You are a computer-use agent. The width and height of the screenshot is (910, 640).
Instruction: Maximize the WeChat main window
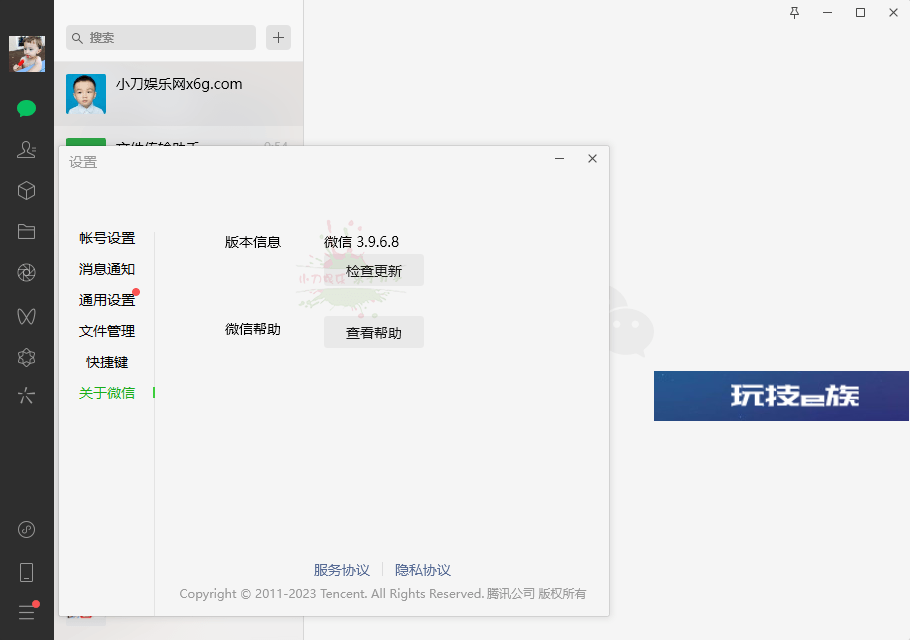(x=861, y=13)
